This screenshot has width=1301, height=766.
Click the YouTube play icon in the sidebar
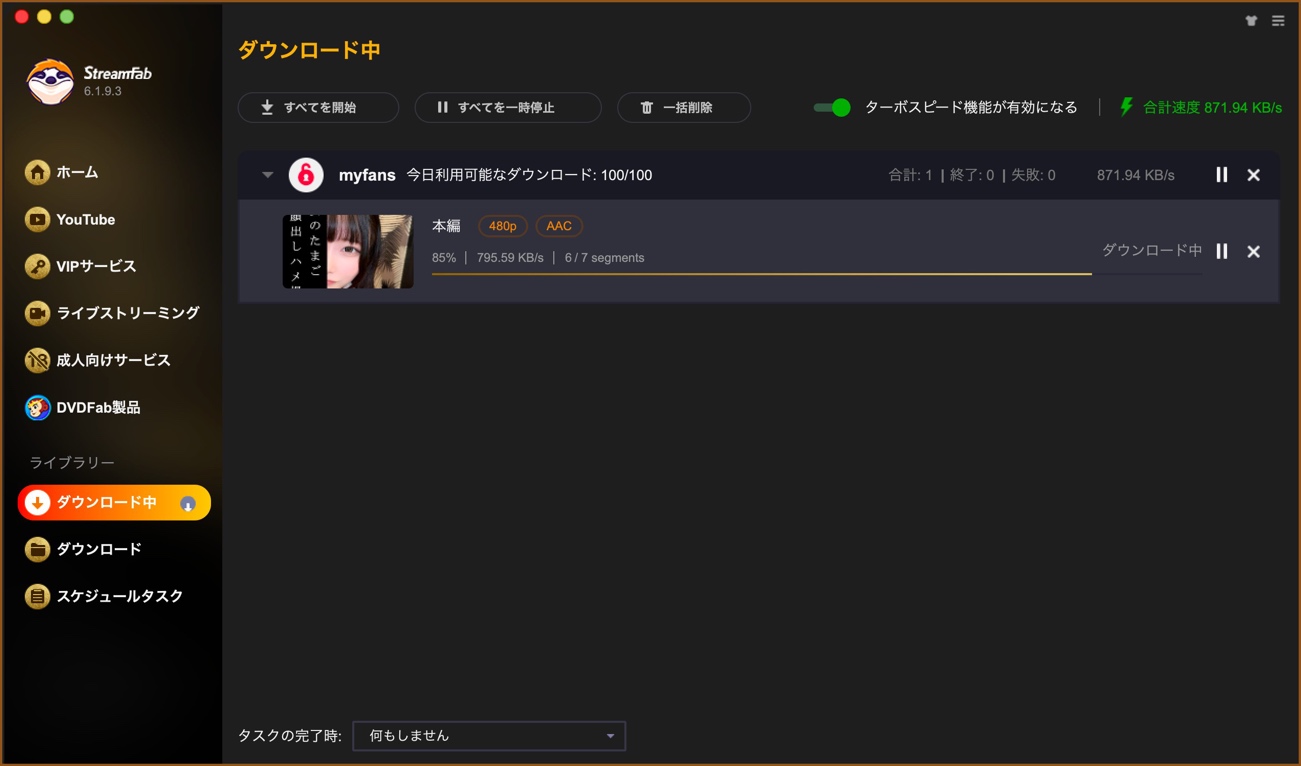pos(37,219)
